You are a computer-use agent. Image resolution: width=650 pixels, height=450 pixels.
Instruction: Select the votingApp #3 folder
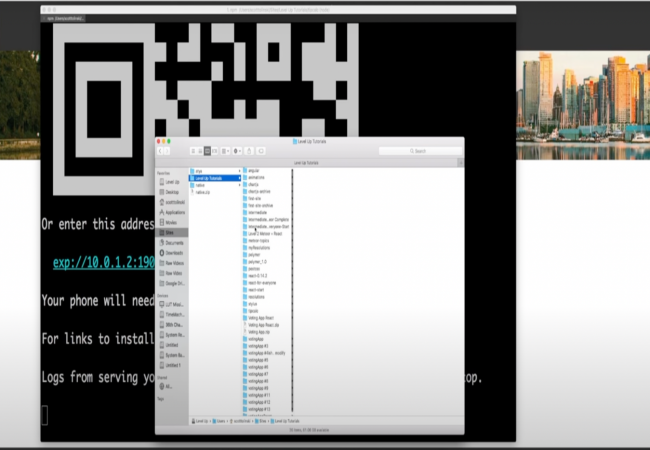coord(256,346)
